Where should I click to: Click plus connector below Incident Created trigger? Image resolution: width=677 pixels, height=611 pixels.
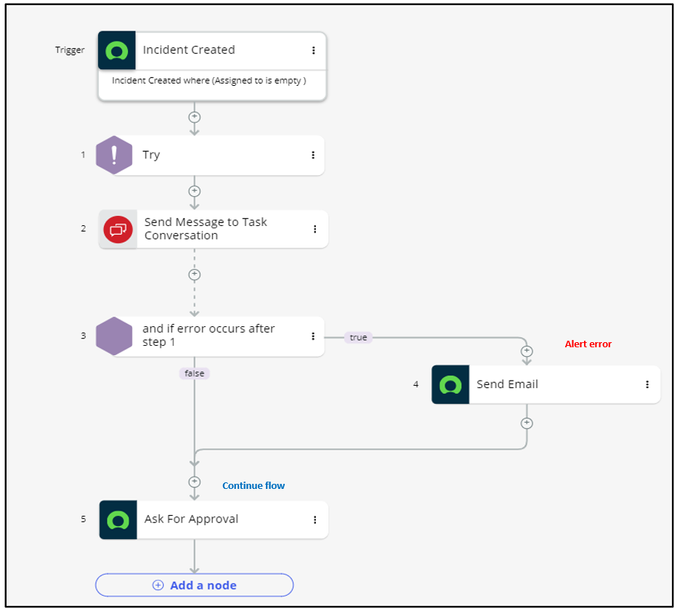[194, 117]
